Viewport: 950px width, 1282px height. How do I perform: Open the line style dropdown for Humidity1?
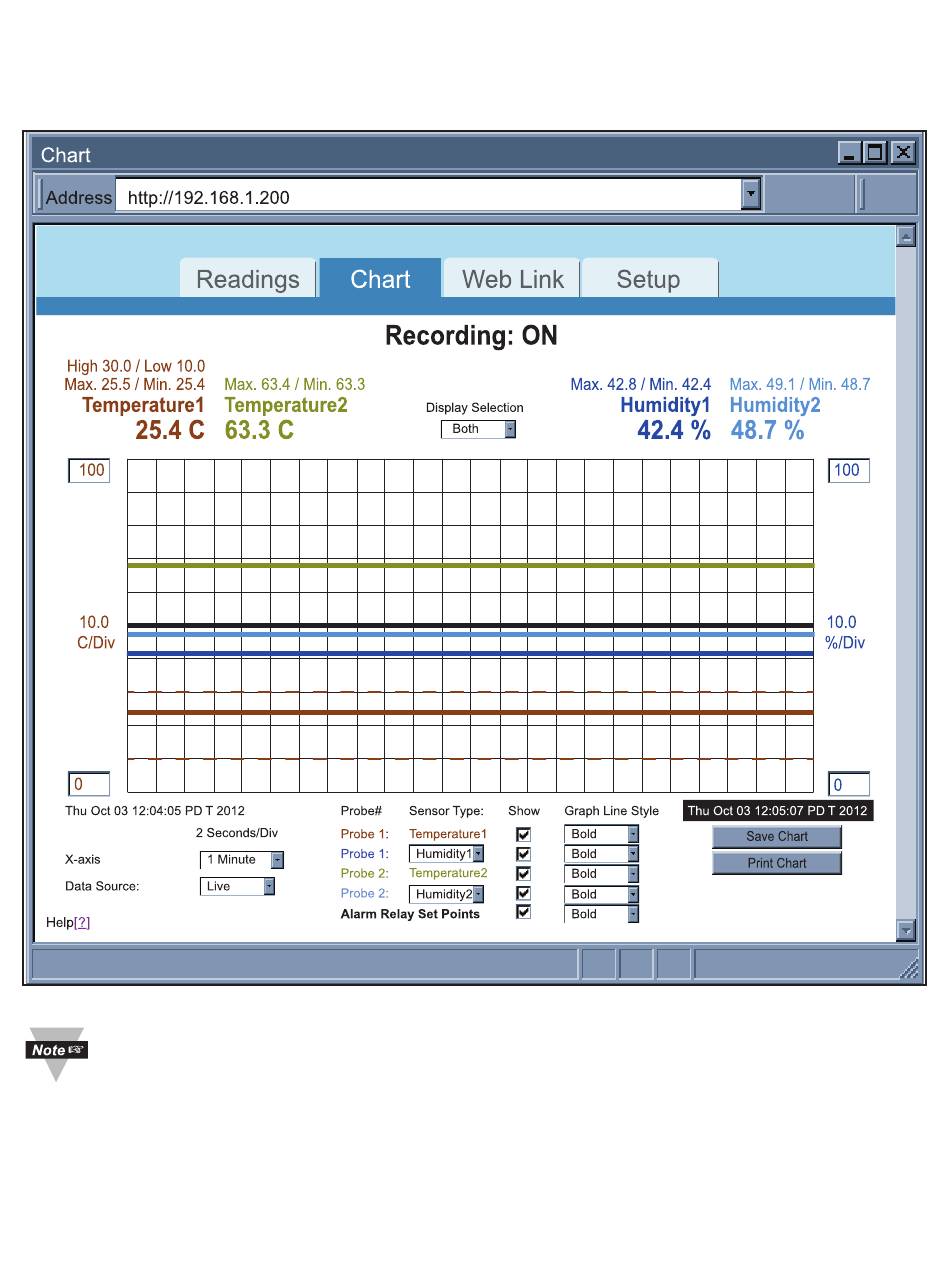click(x=601, y=854)
